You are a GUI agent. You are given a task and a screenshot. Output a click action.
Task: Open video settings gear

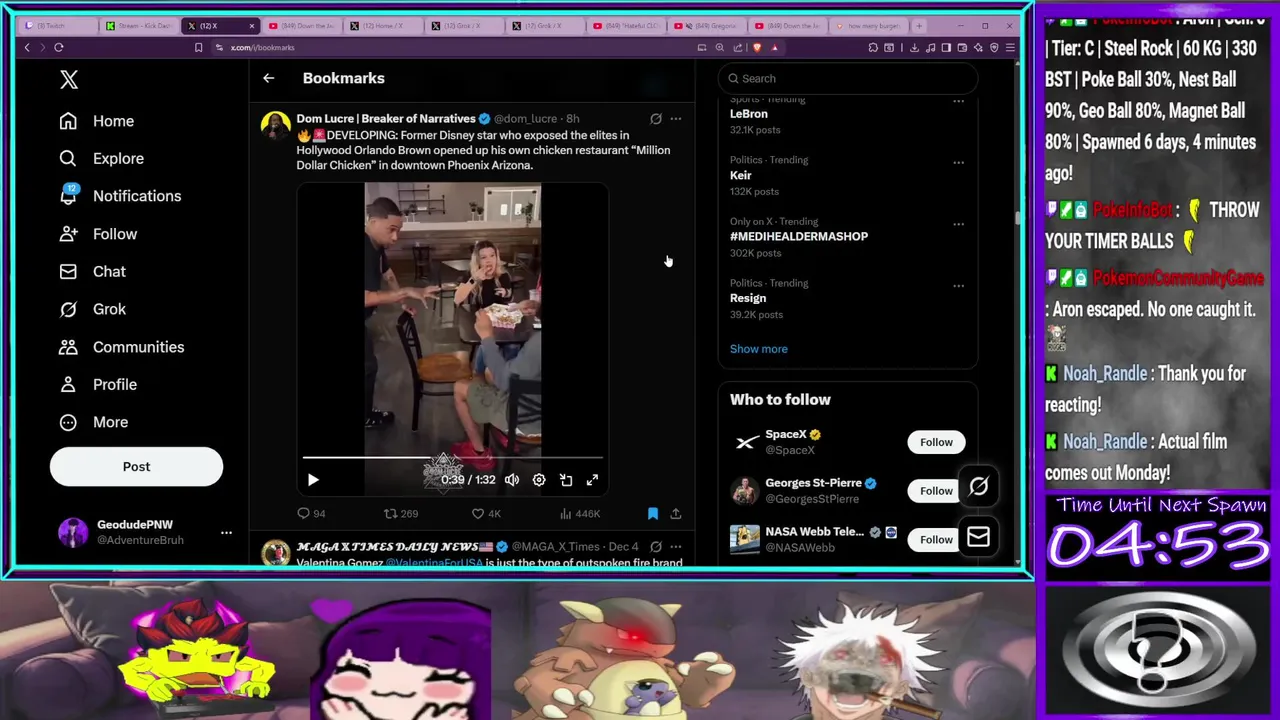point(539,480)
